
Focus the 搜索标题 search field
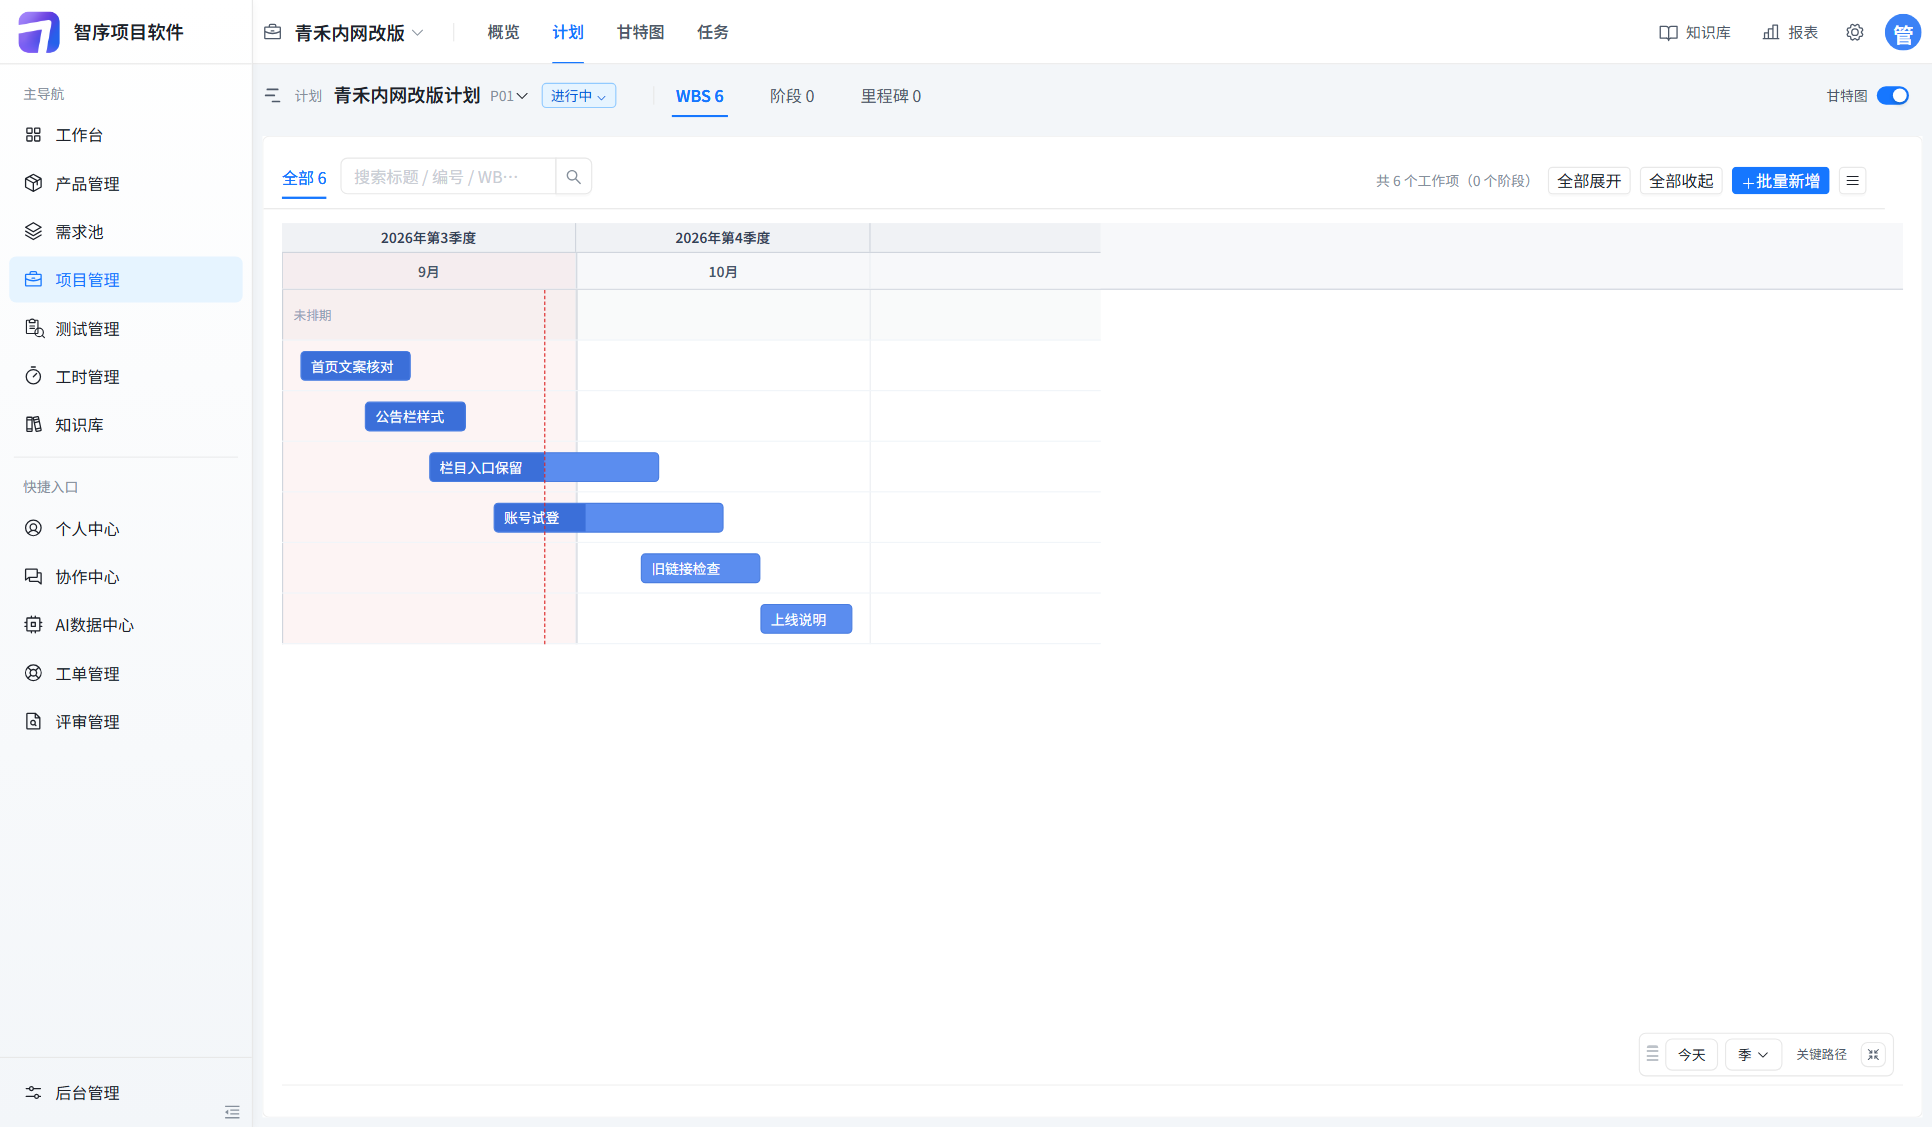pyautogui.click(x=448, y=177)
